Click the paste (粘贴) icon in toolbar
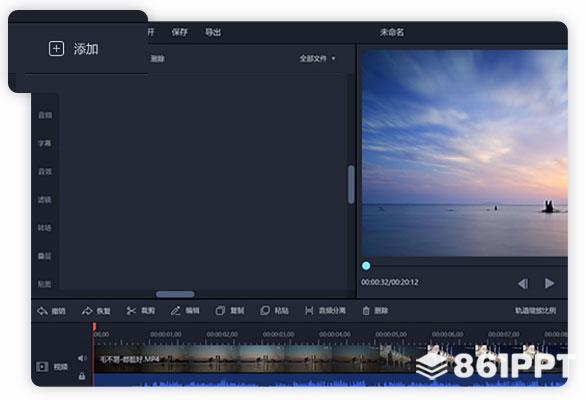 (x=265, y=311)
